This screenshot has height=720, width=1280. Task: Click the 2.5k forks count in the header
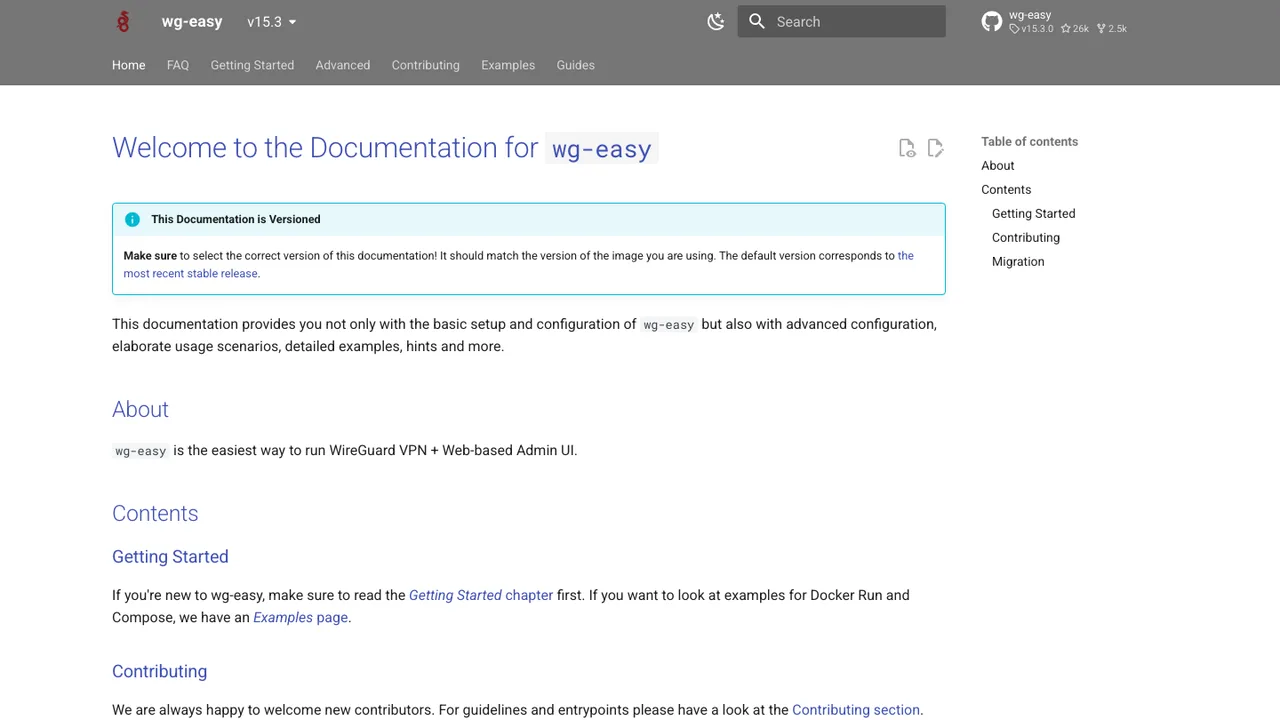[x=1112, y=29]
